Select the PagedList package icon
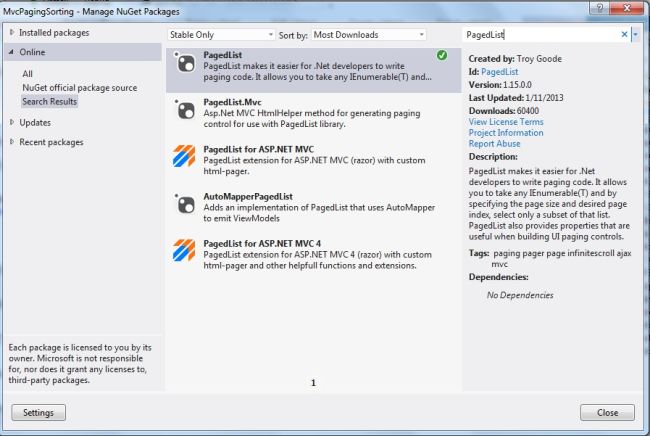Screen dimensions: 650x436 click(x=184, y=63)
